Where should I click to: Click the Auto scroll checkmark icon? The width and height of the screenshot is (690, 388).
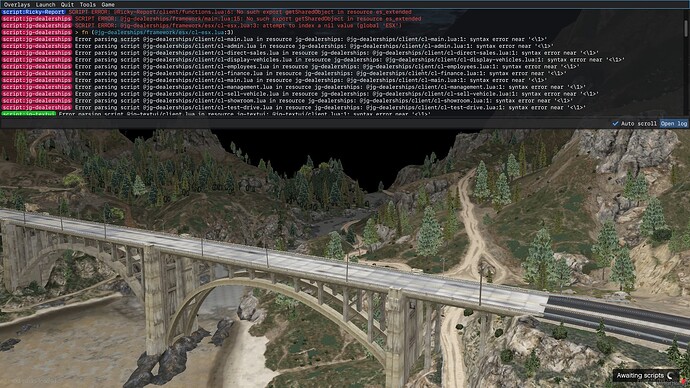coord(615,124)
